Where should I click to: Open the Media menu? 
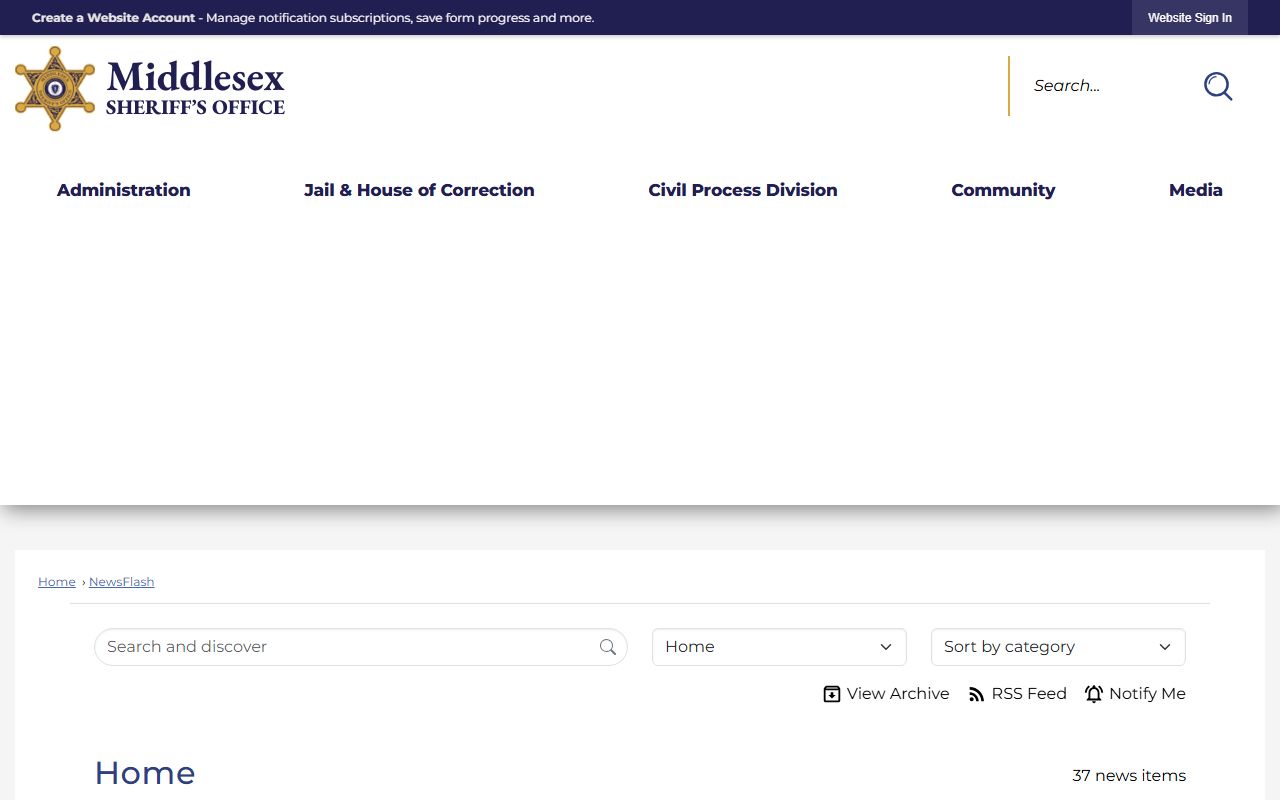(x=1196, y=190)
